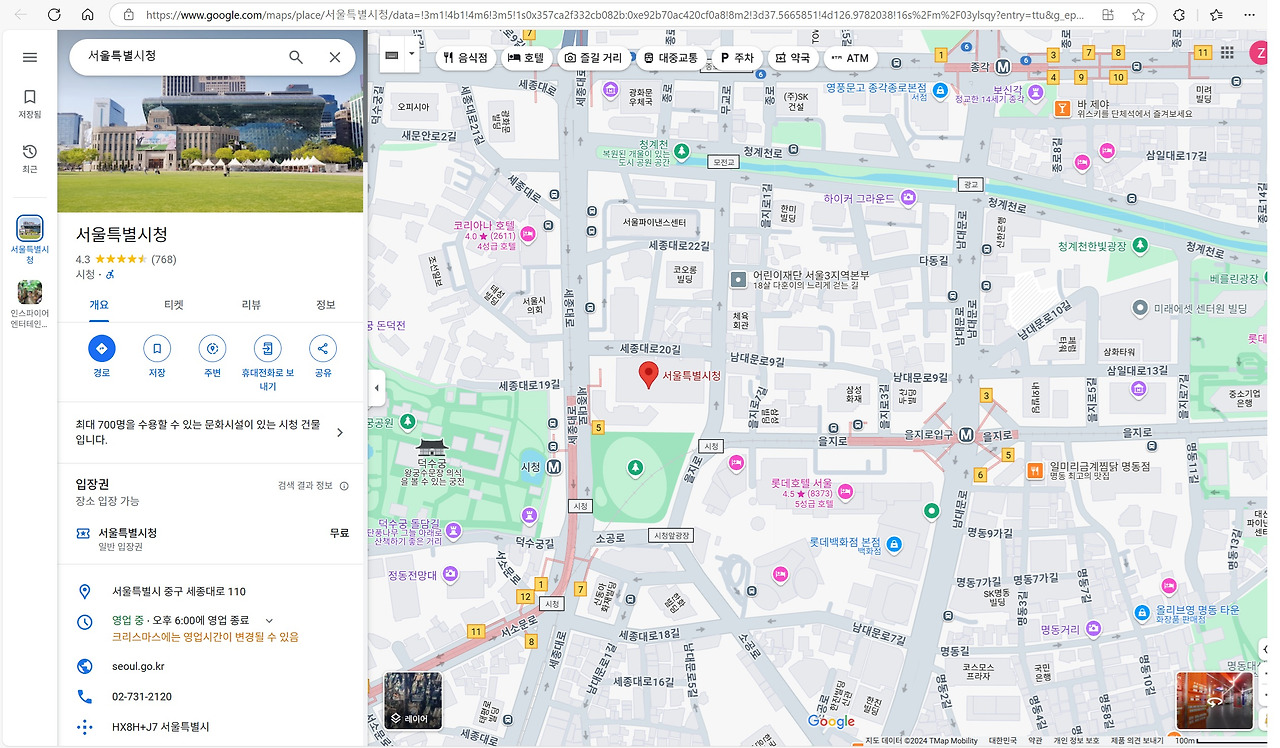Collapse the side panel with the arrow
1280x748 pixels.
(376, 388)
